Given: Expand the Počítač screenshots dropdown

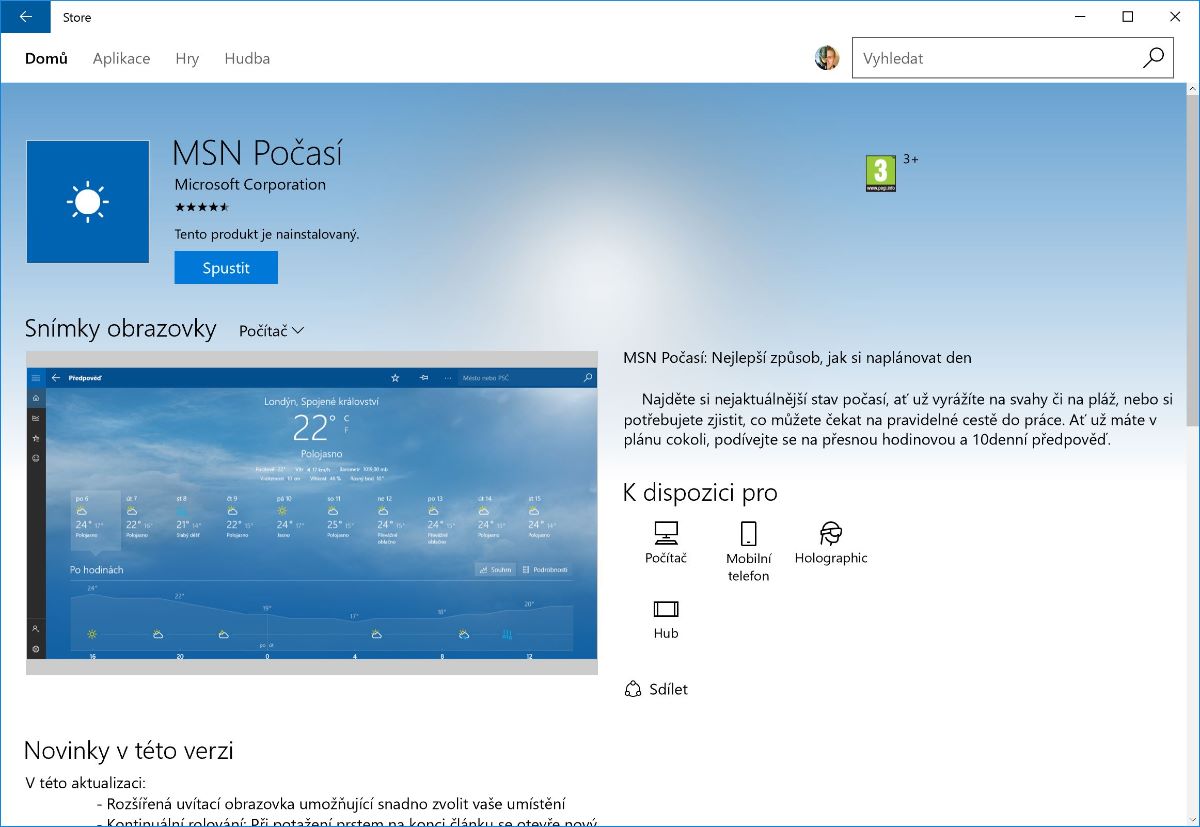Looking at the screenshot, I should pyautogui.click(x=271, y=330).
